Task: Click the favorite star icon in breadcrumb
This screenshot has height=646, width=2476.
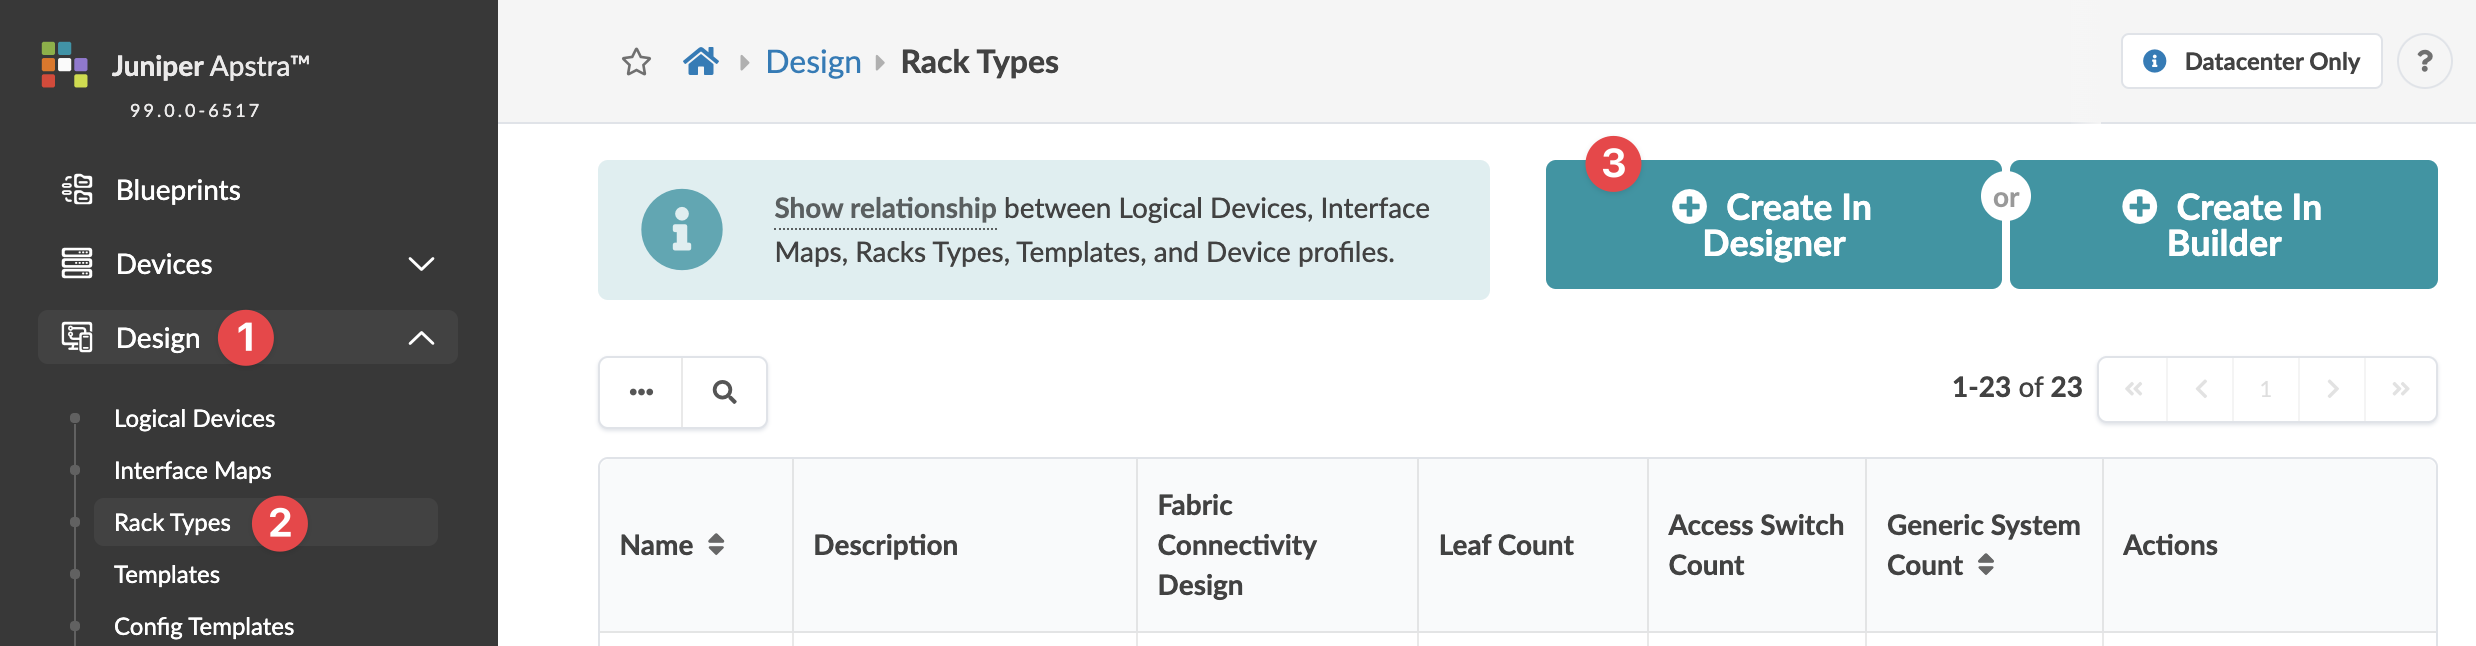Action: [636, 62]
